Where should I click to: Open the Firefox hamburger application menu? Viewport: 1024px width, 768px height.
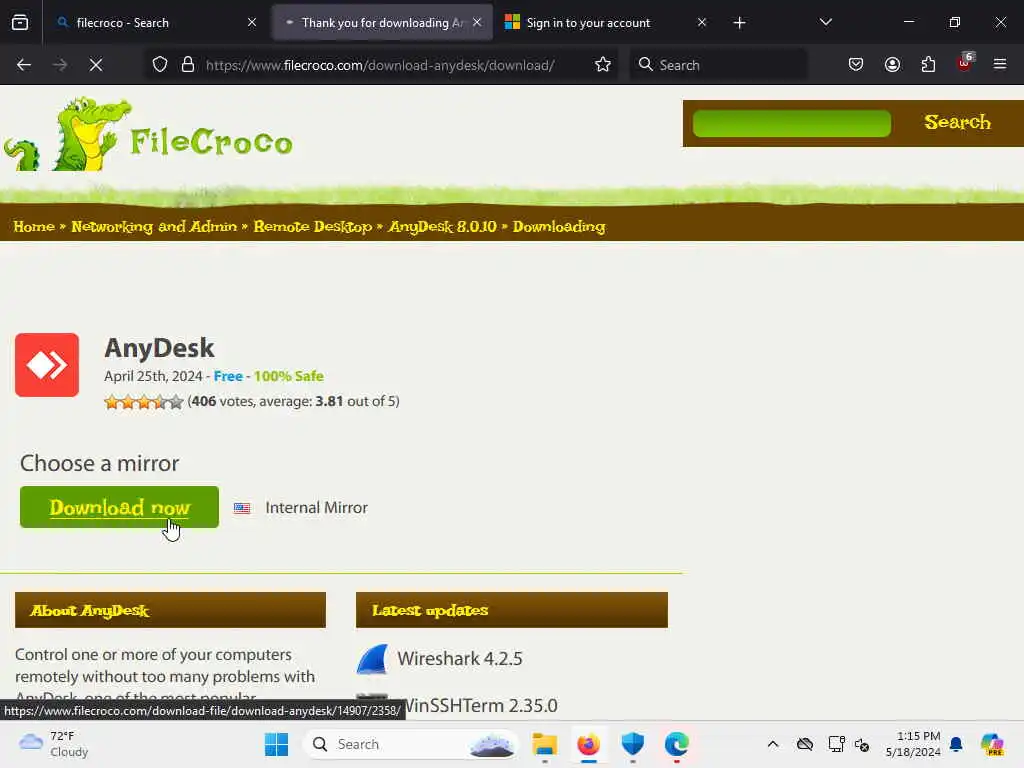pyautogui.click(x=1000, y=64)
